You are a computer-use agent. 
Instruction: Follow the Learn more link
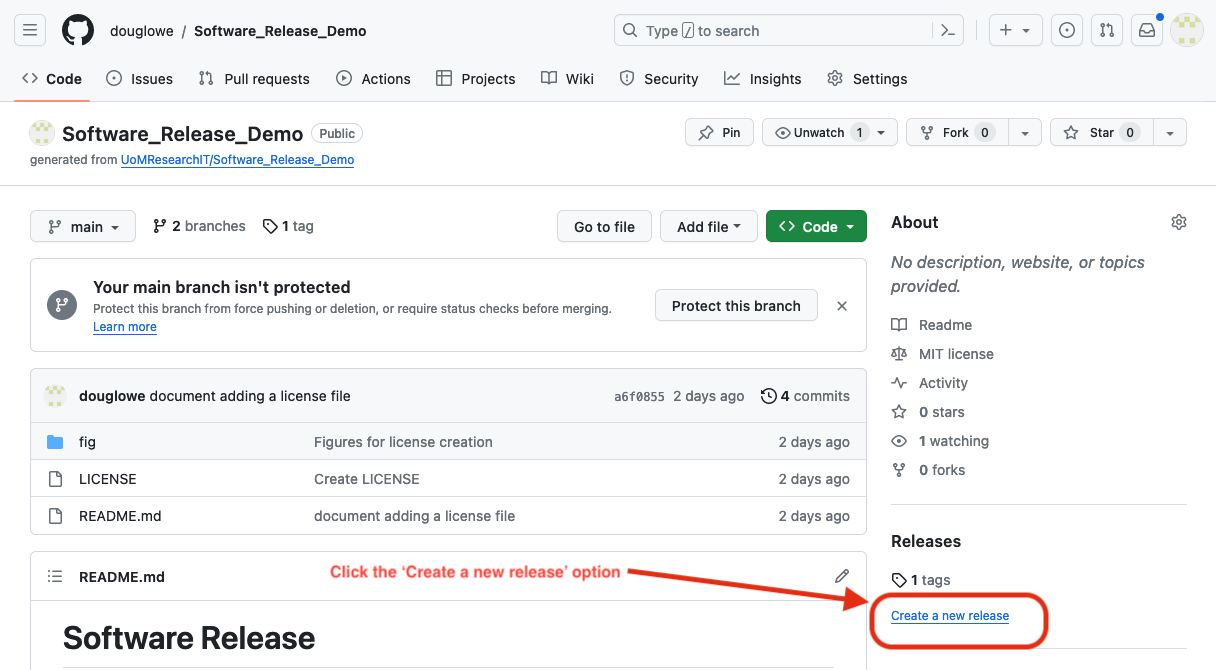pyautogui.click(x=125, y=327)
